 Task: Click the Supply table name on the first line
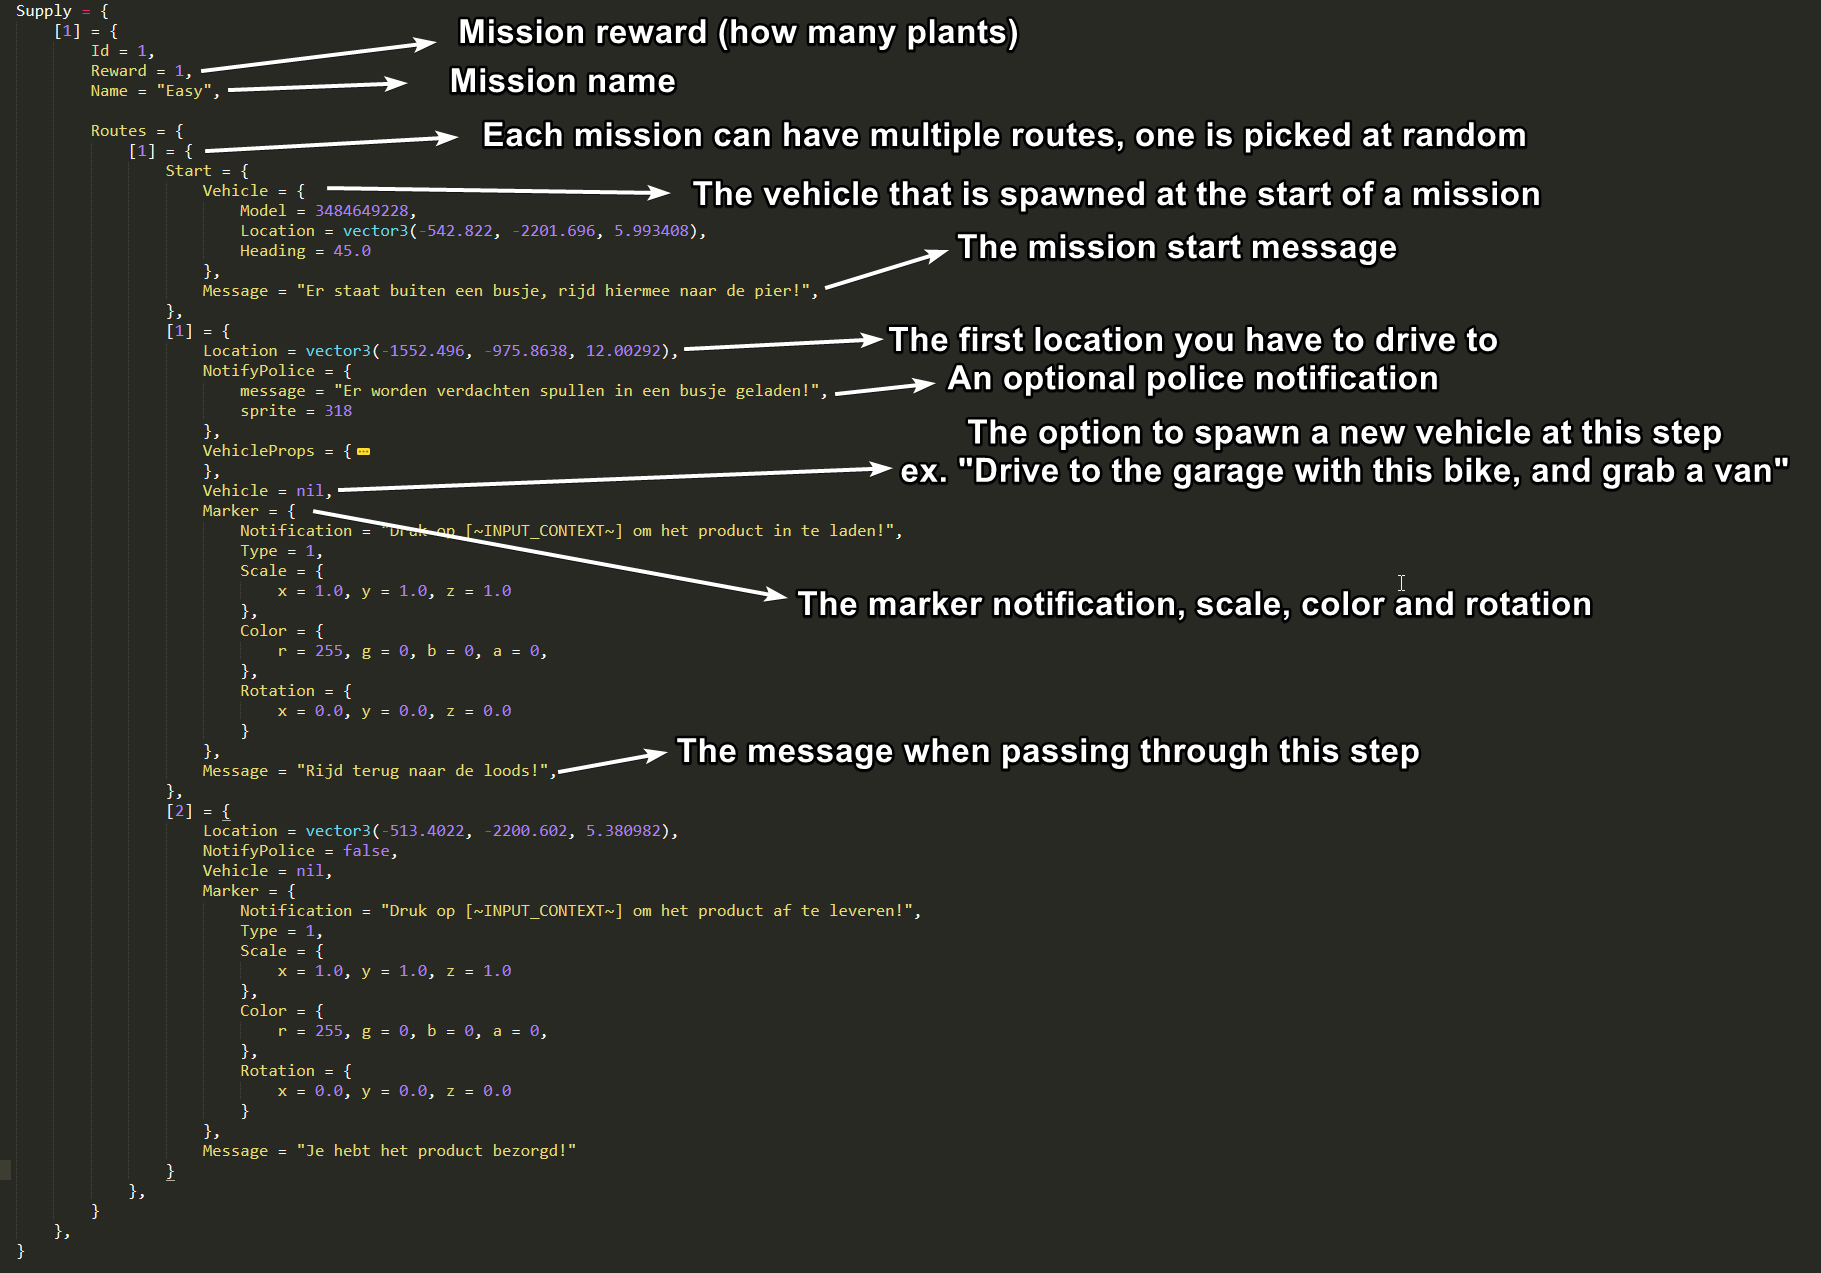pyautogui.click(x=43, y=11)
